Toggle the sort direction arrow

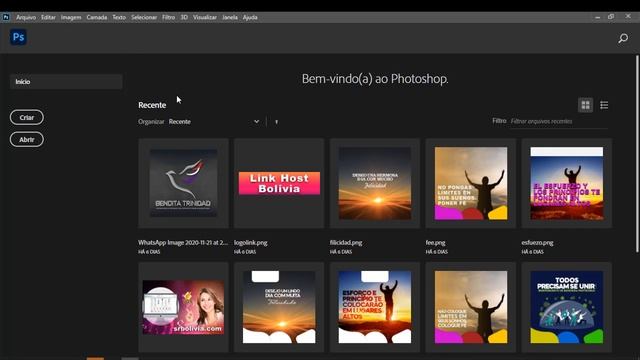click(x=276, y=122)
